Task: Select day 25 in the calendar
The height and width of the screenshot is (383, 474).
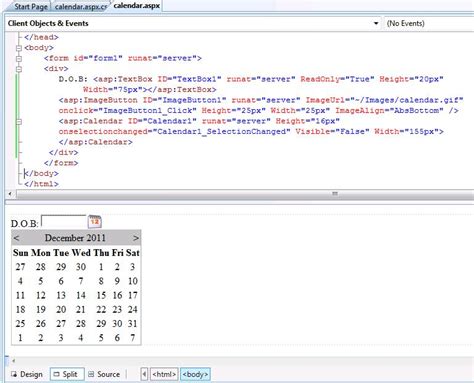Action: (x=20, y=324)
